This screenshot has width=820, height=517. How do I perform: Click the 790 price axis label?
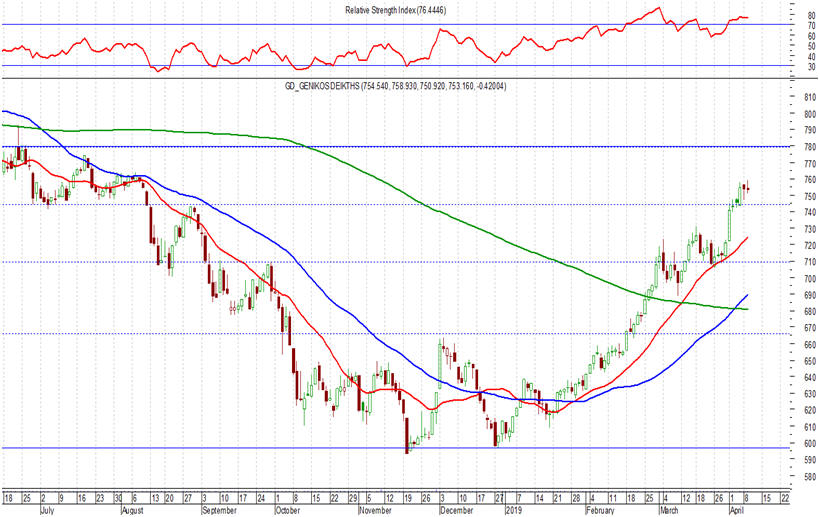(810, 130)
